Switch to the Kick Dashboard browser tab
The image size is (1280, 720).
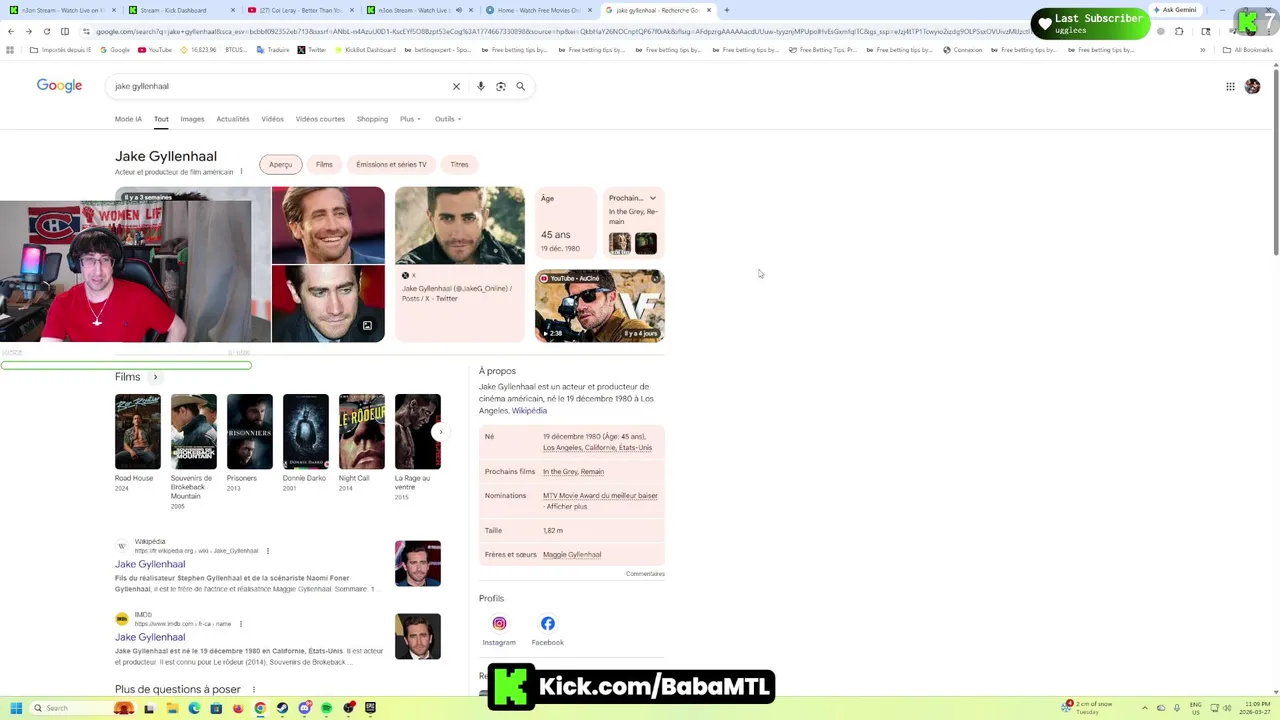[180, 10]
